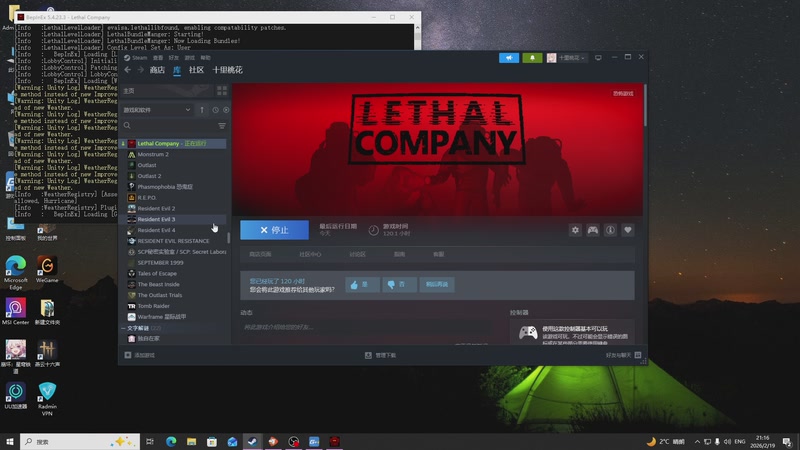Click the library search magnifier icon
Screen dimensions: 800x450
pyautogui.click(x=127, y=126)
